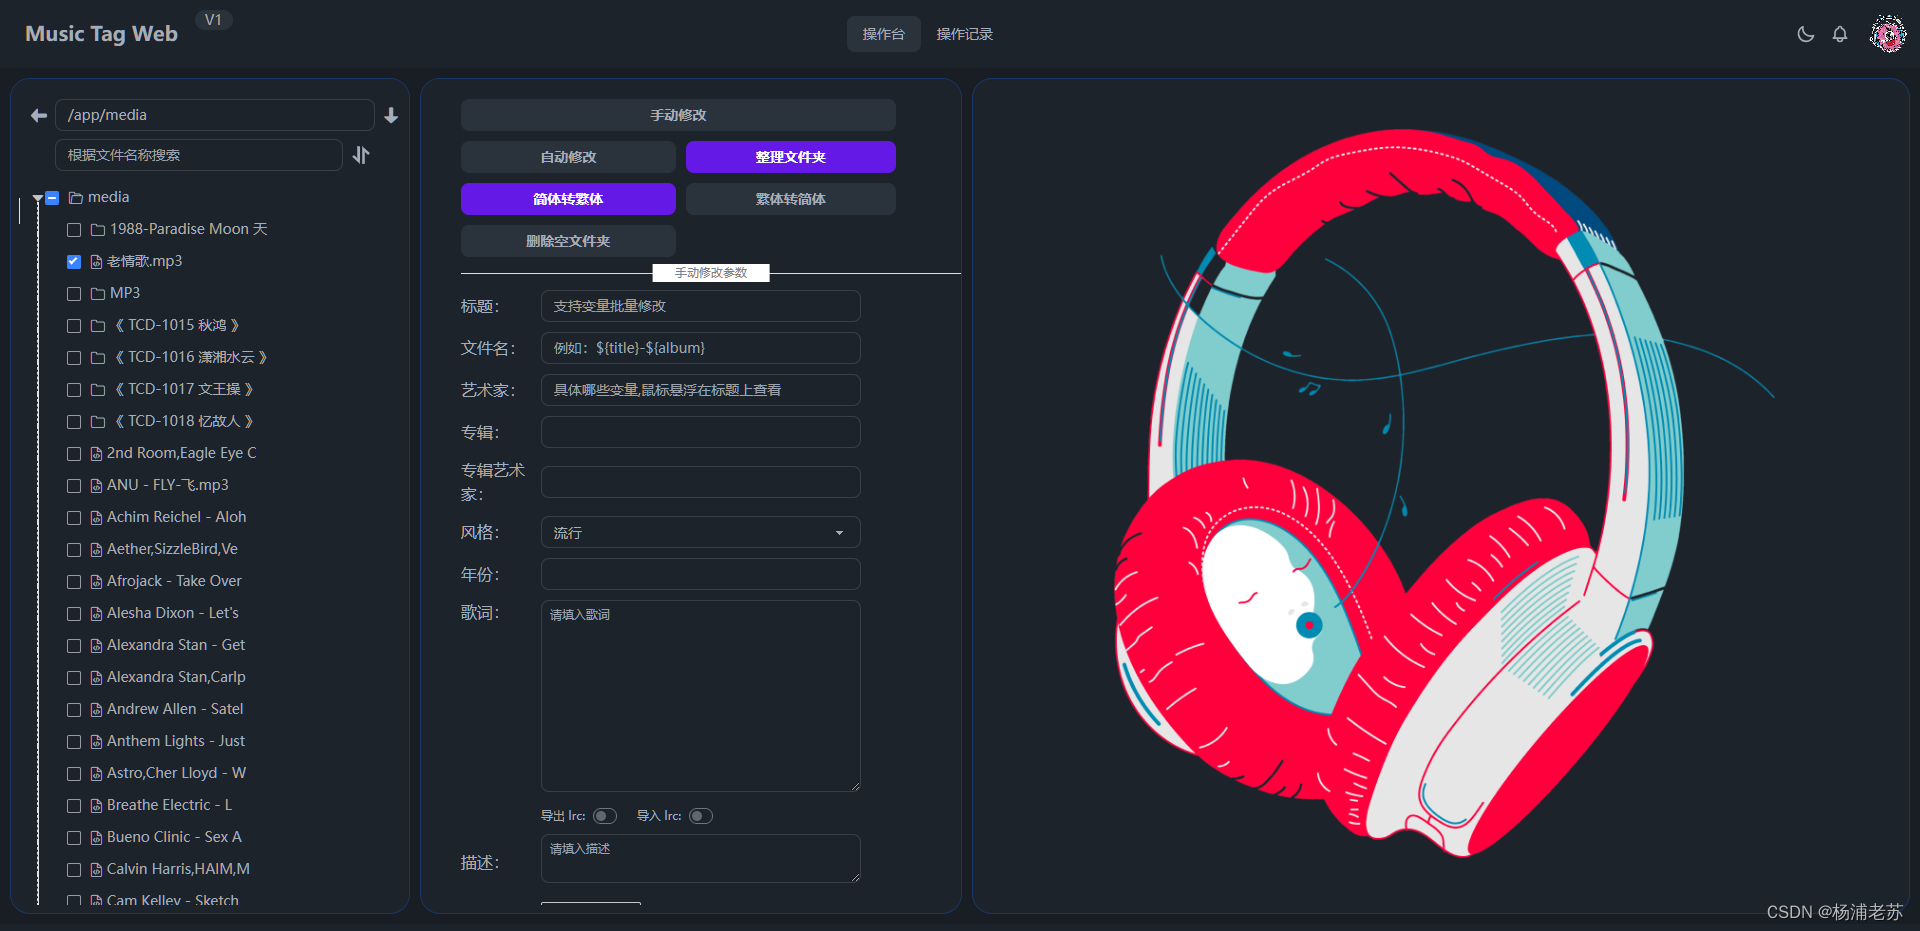This screenshot has width=1920, height=931.
Task: Click the Aether,SizzleBird file icon
Action: point(97,550)
